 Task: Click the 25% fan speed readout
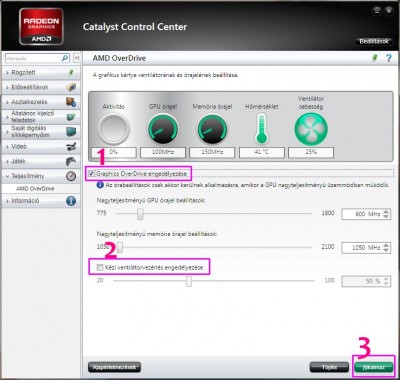click(311, 152)
